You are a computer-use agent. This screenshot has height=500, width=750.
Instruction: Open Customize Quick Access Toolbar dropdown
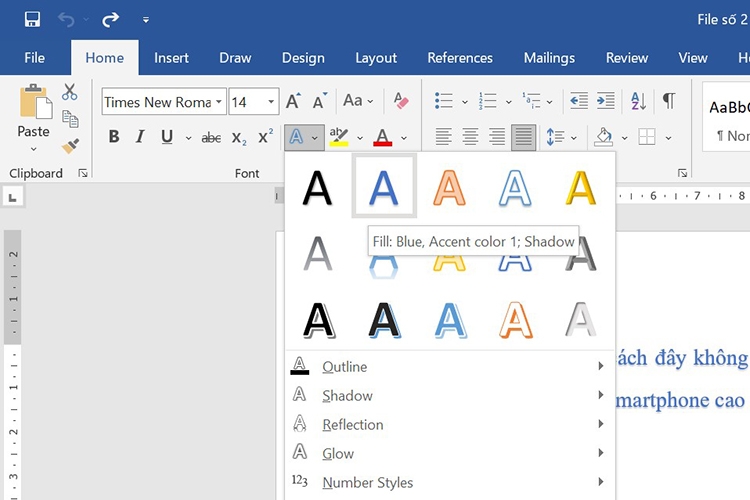(x=146, y=20)
